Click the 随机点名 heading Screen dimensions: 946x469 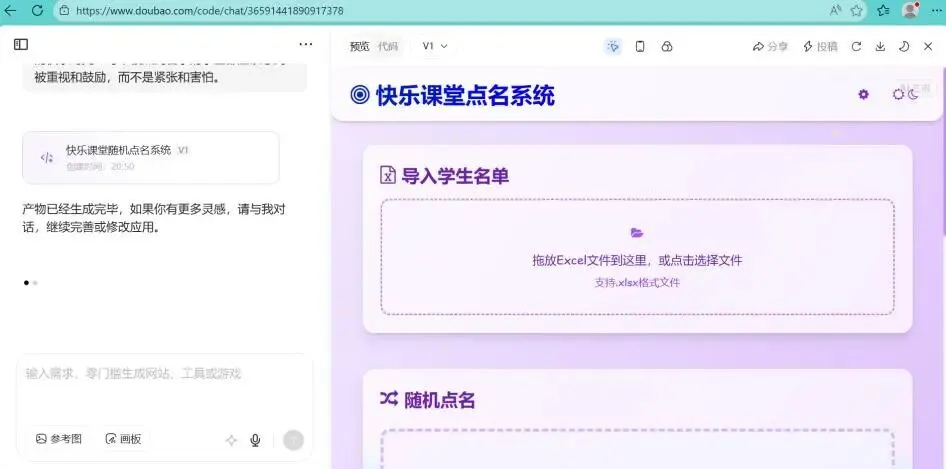point(439,400)
